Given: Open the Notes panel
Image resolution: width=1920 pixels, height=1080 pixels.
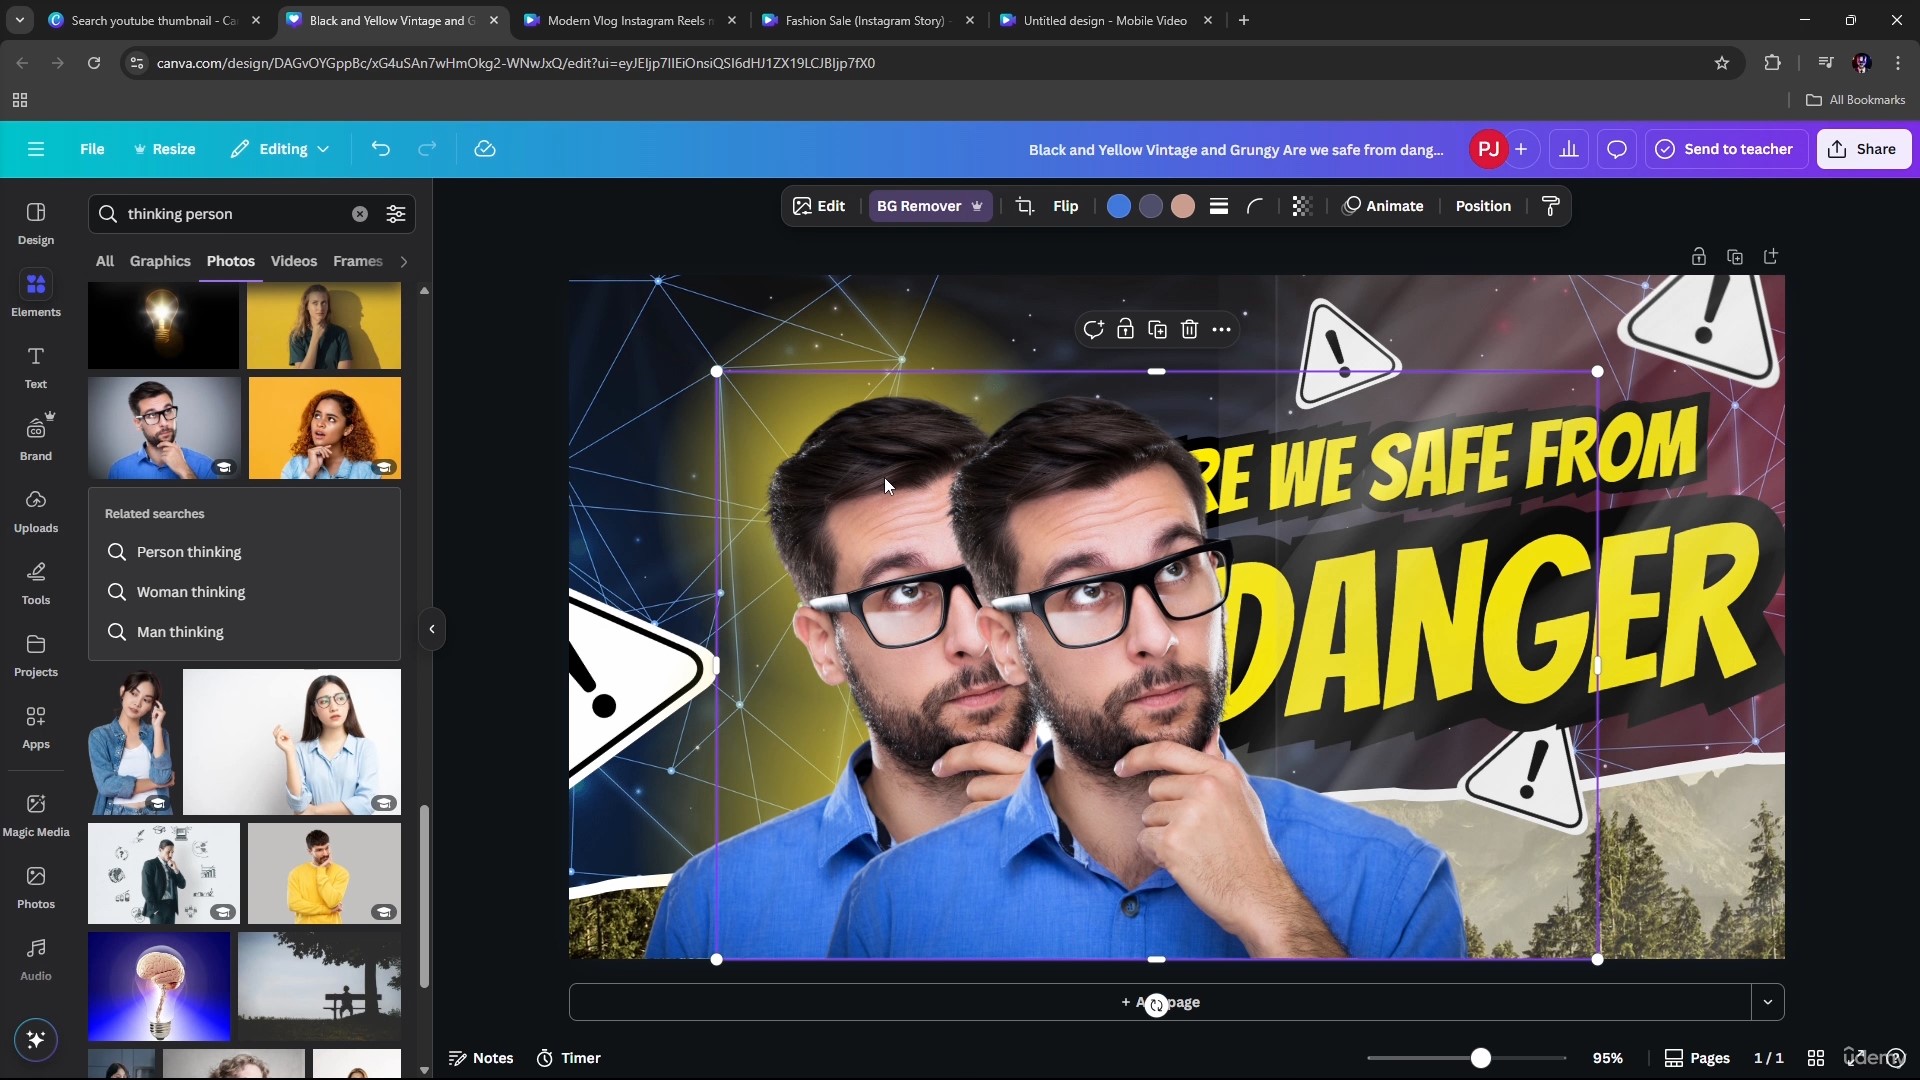Looking at the screenshot, I should 481,1058.
